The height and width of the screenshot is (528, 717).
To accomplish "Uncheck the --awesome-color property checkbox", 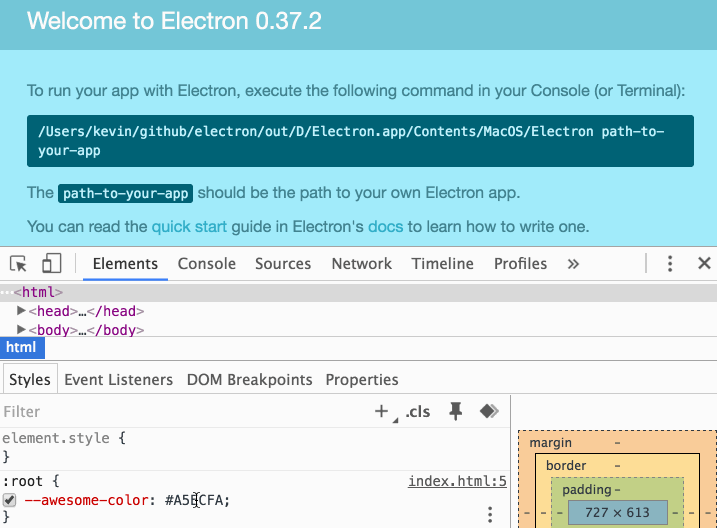I will click(9, 500).
